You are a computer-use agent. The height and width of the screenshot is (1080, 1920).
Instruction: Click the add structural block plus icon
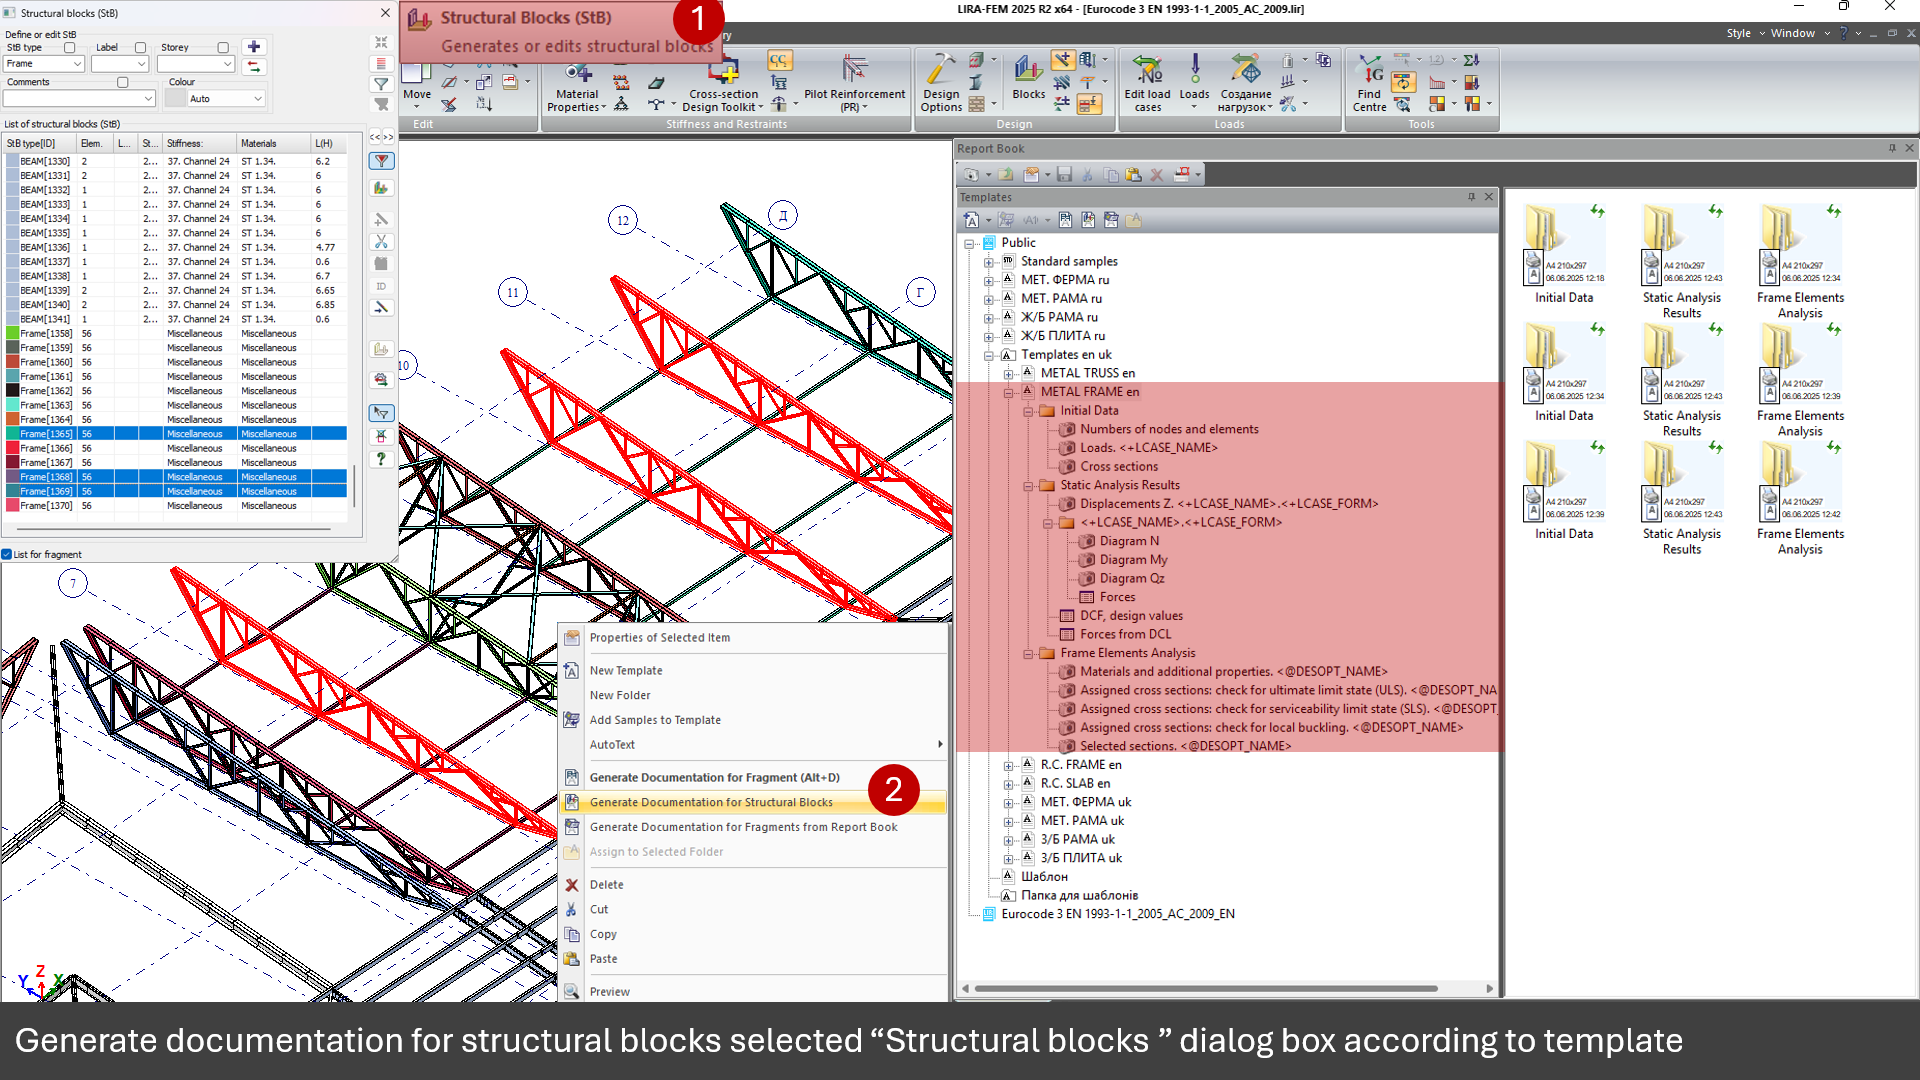[x=254, y=47]
